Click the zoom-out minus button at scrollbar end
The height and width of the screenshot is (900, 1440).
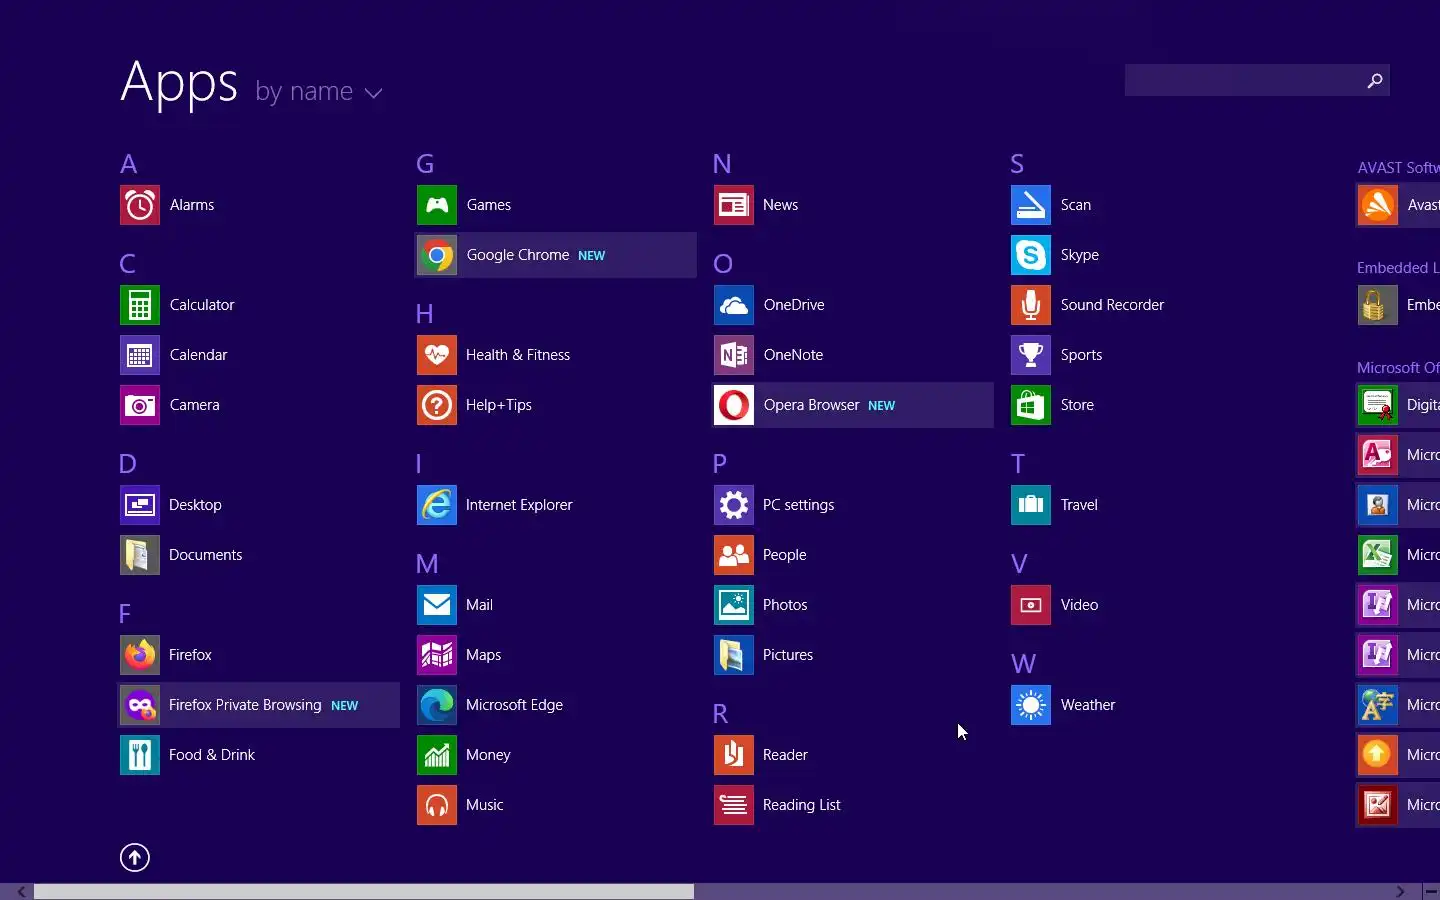pyautogui.click(x=1431, y=891)
